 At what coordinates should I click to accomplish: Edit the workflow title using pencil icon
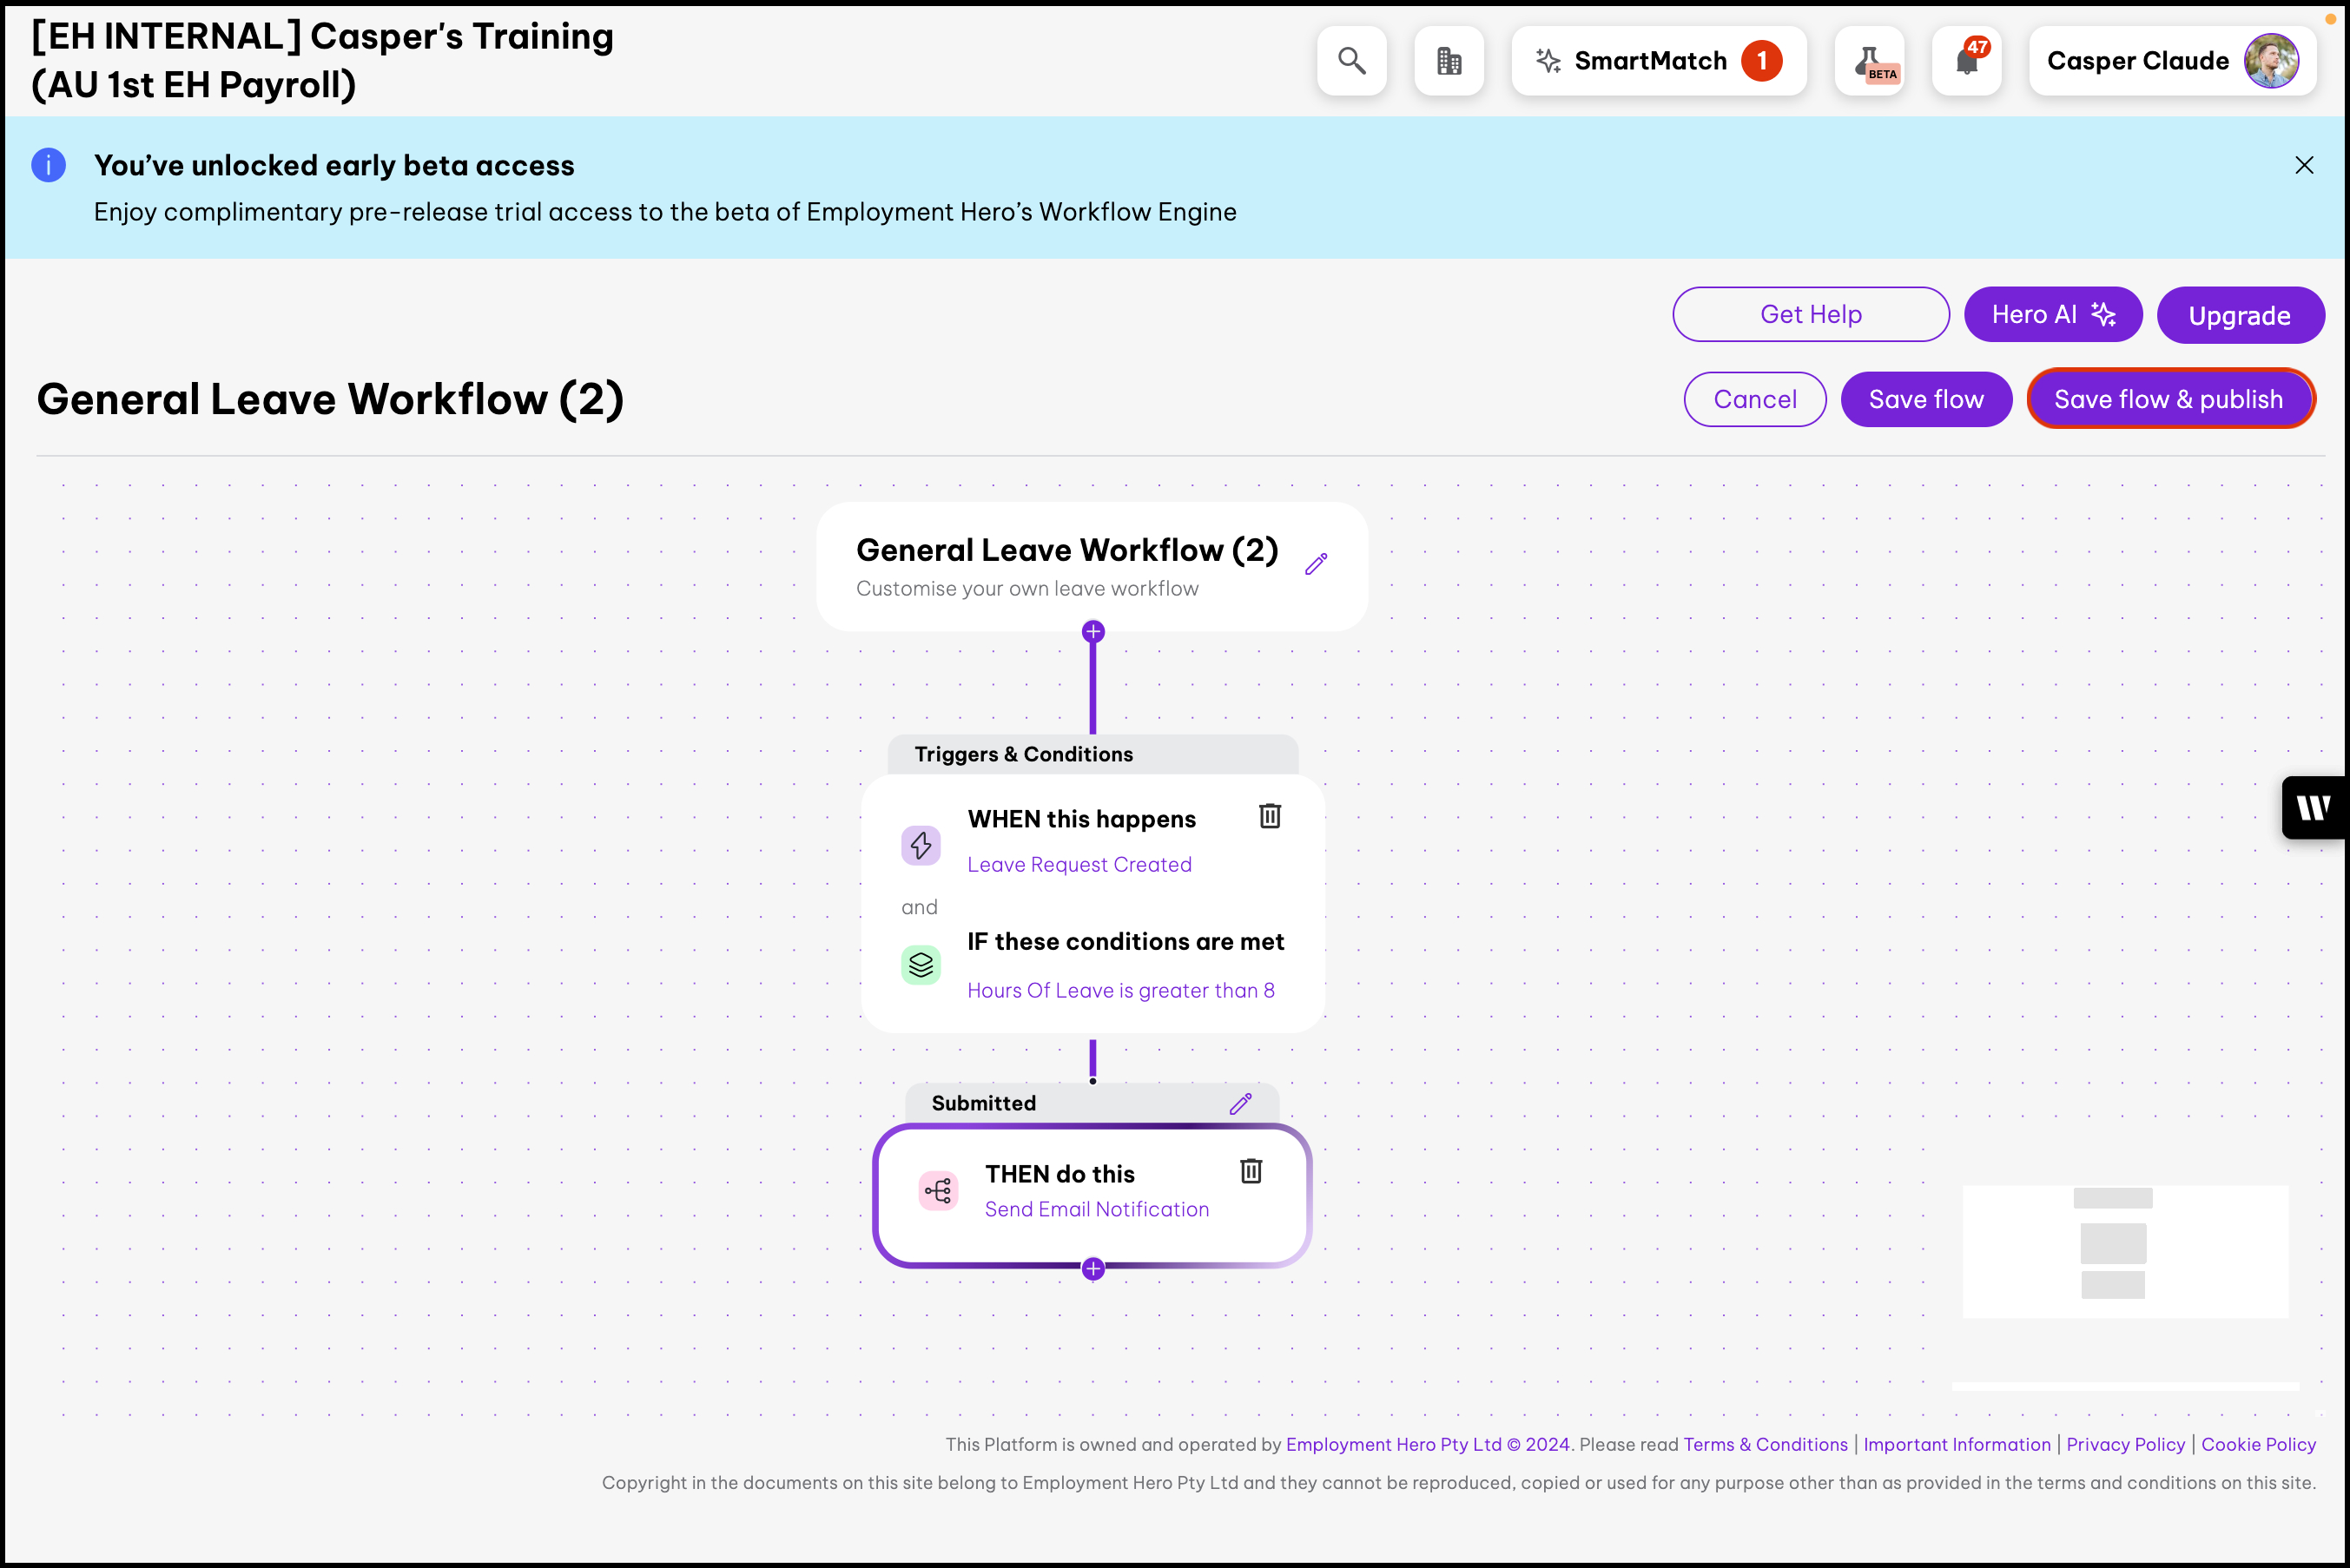tap(1316, 564)
